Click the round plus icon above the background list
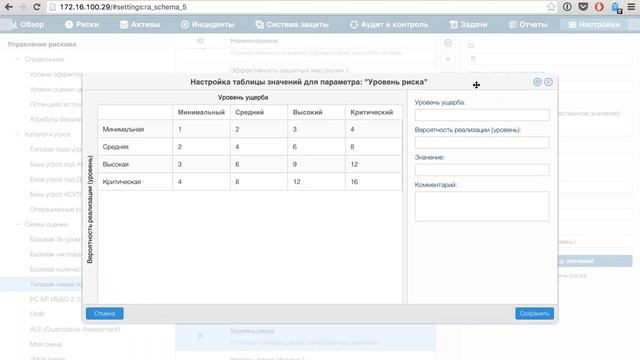The image size is (640, 360). pos(448,43)
